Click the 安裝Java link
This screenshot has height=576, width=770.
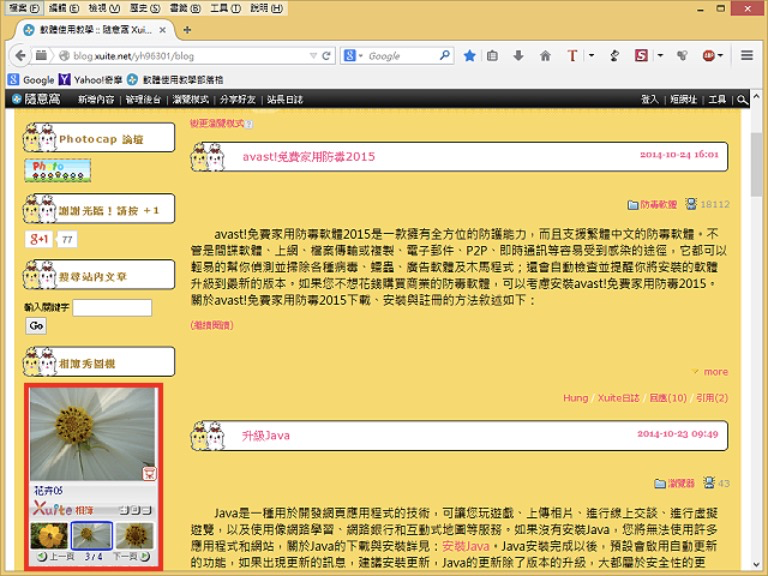pos(466,546)
